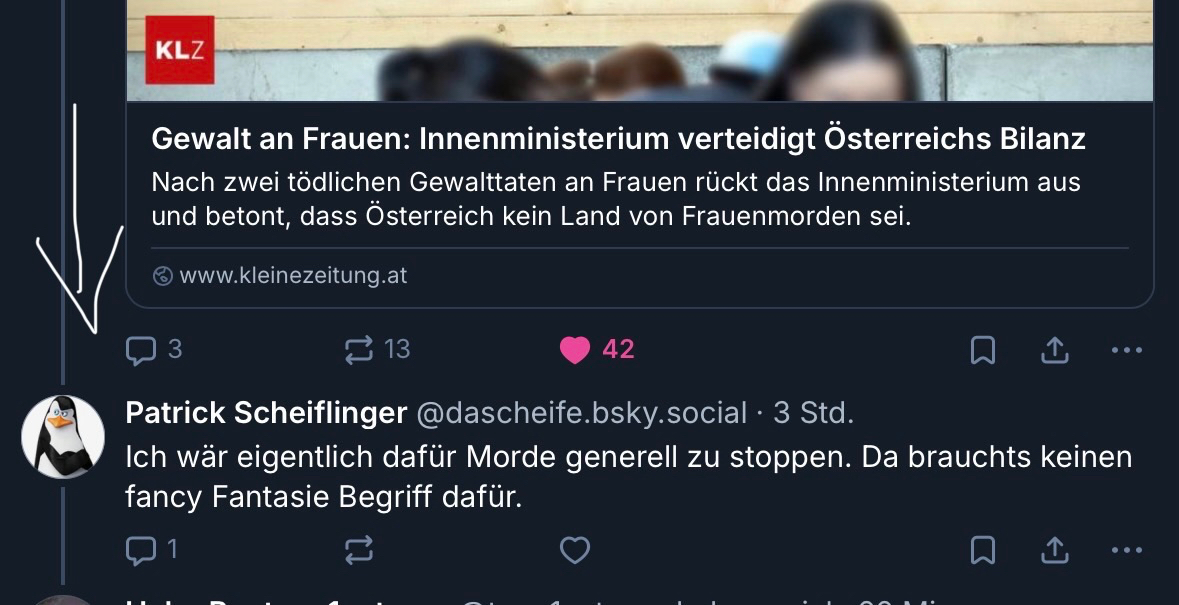This screenshot has width=1179, height=605.
Task: Like Patrick Scheiflinger's reply
Action: (x=574, y=549)
